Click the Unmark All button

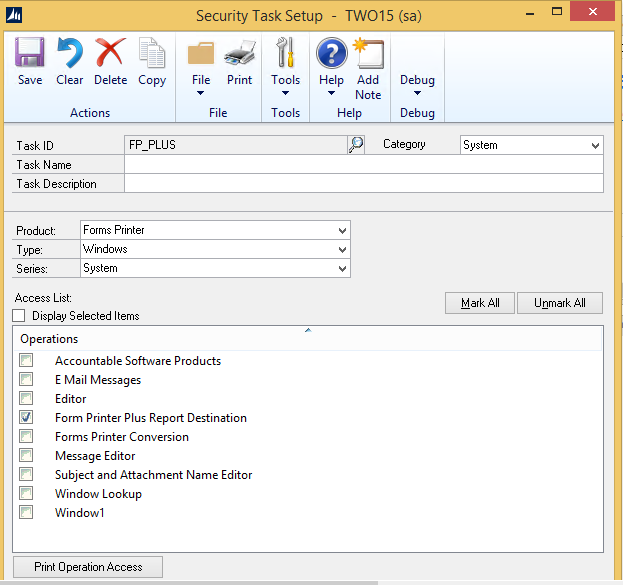point(560,303)
